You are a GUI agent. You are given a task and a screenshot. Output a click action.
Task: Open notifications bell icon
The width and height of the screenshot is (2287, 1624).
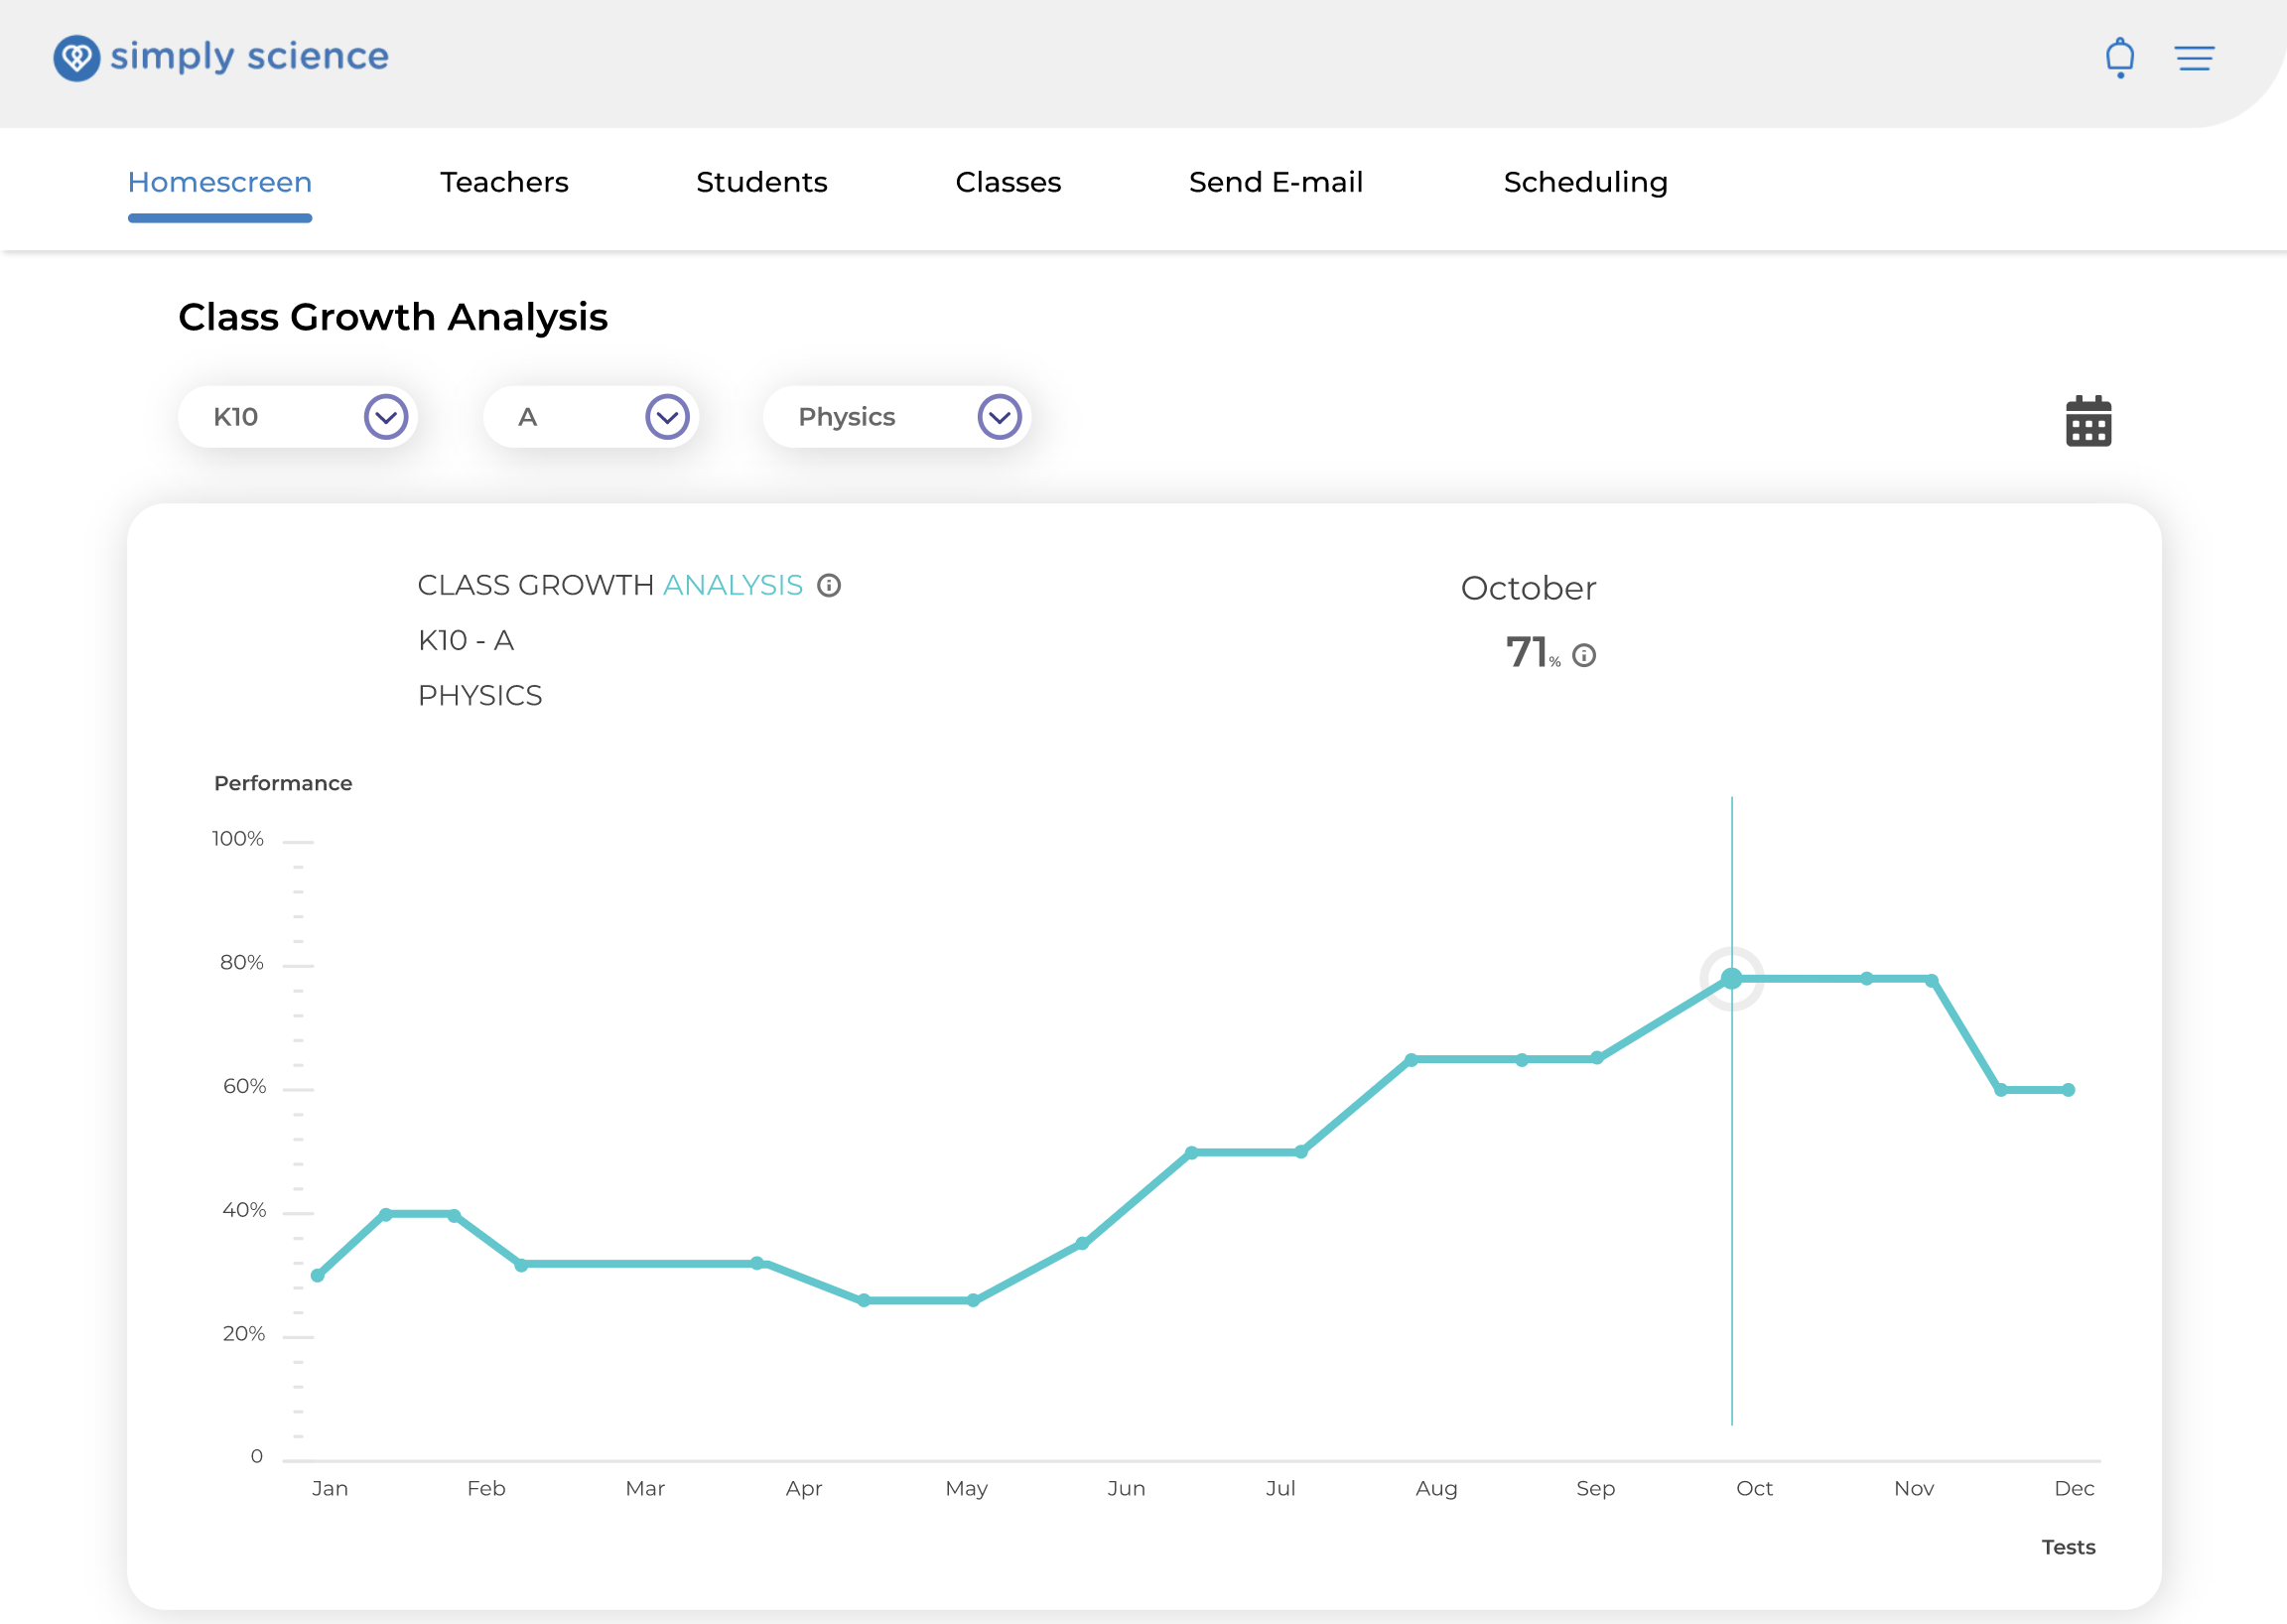2119,58
